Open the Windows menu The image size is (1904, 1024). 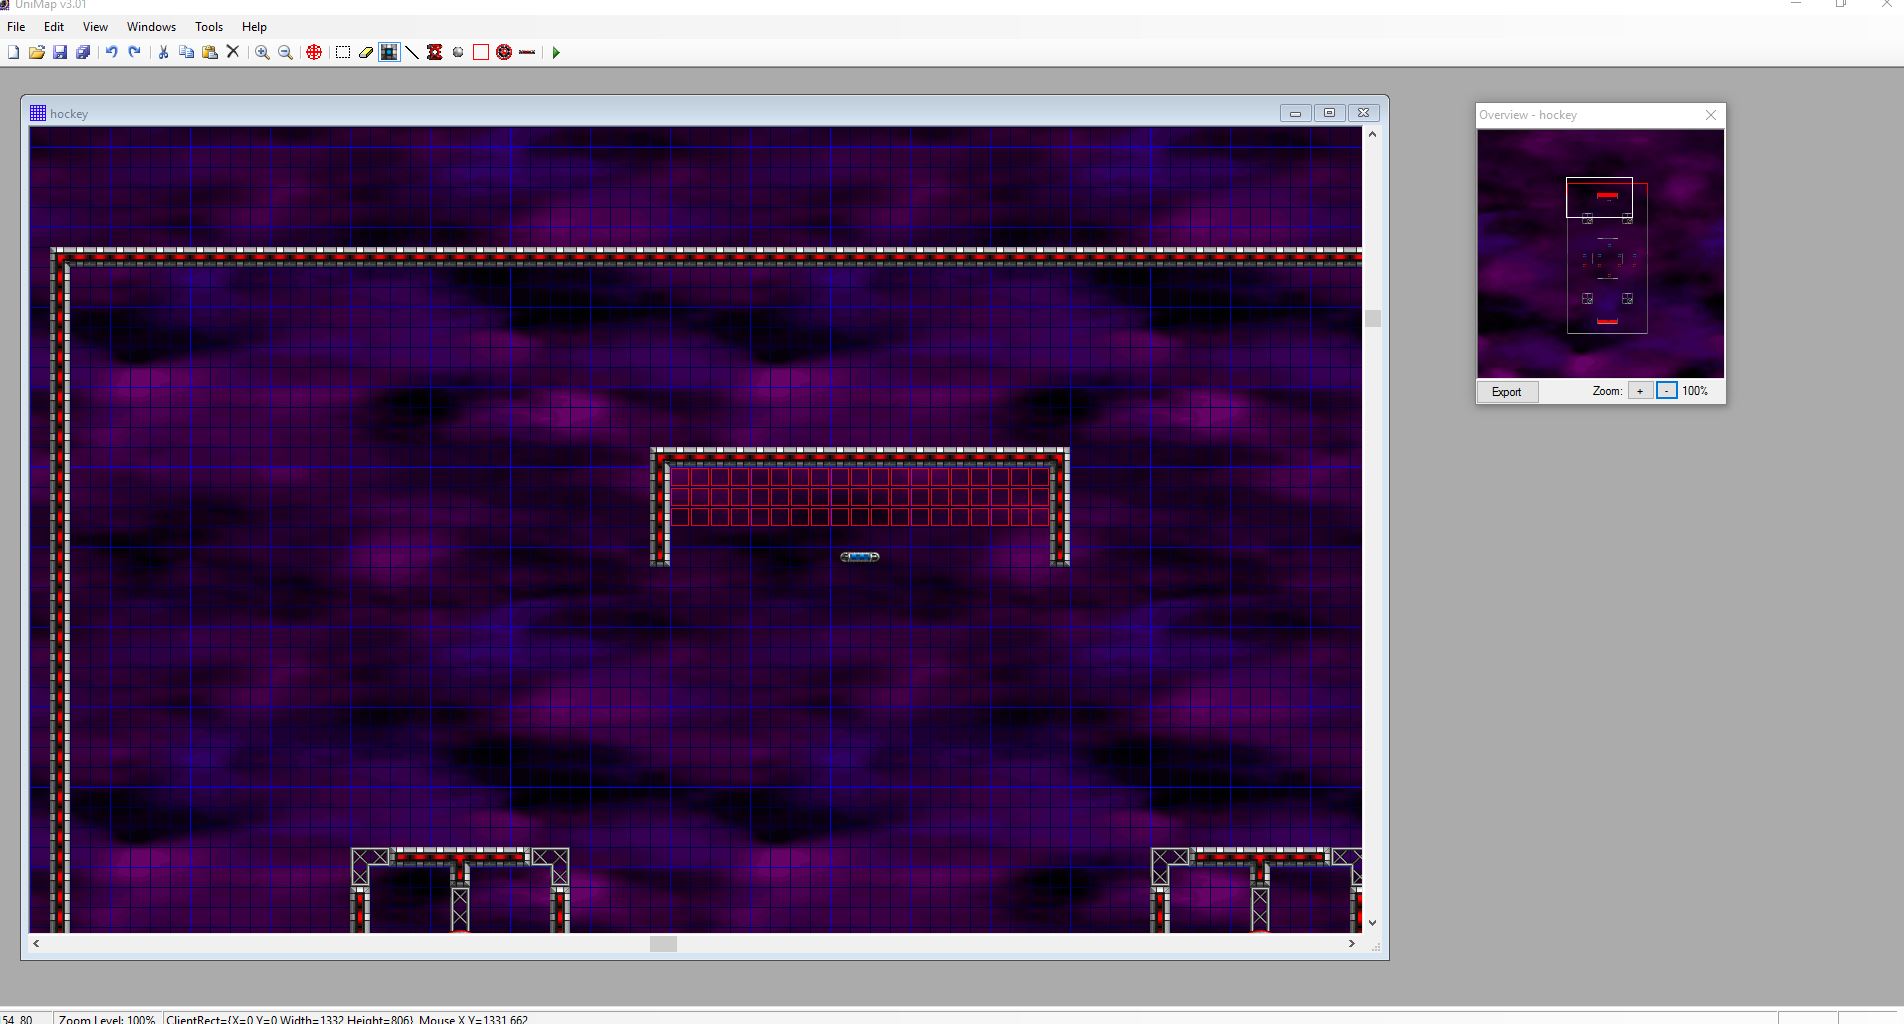pos(151,27)
